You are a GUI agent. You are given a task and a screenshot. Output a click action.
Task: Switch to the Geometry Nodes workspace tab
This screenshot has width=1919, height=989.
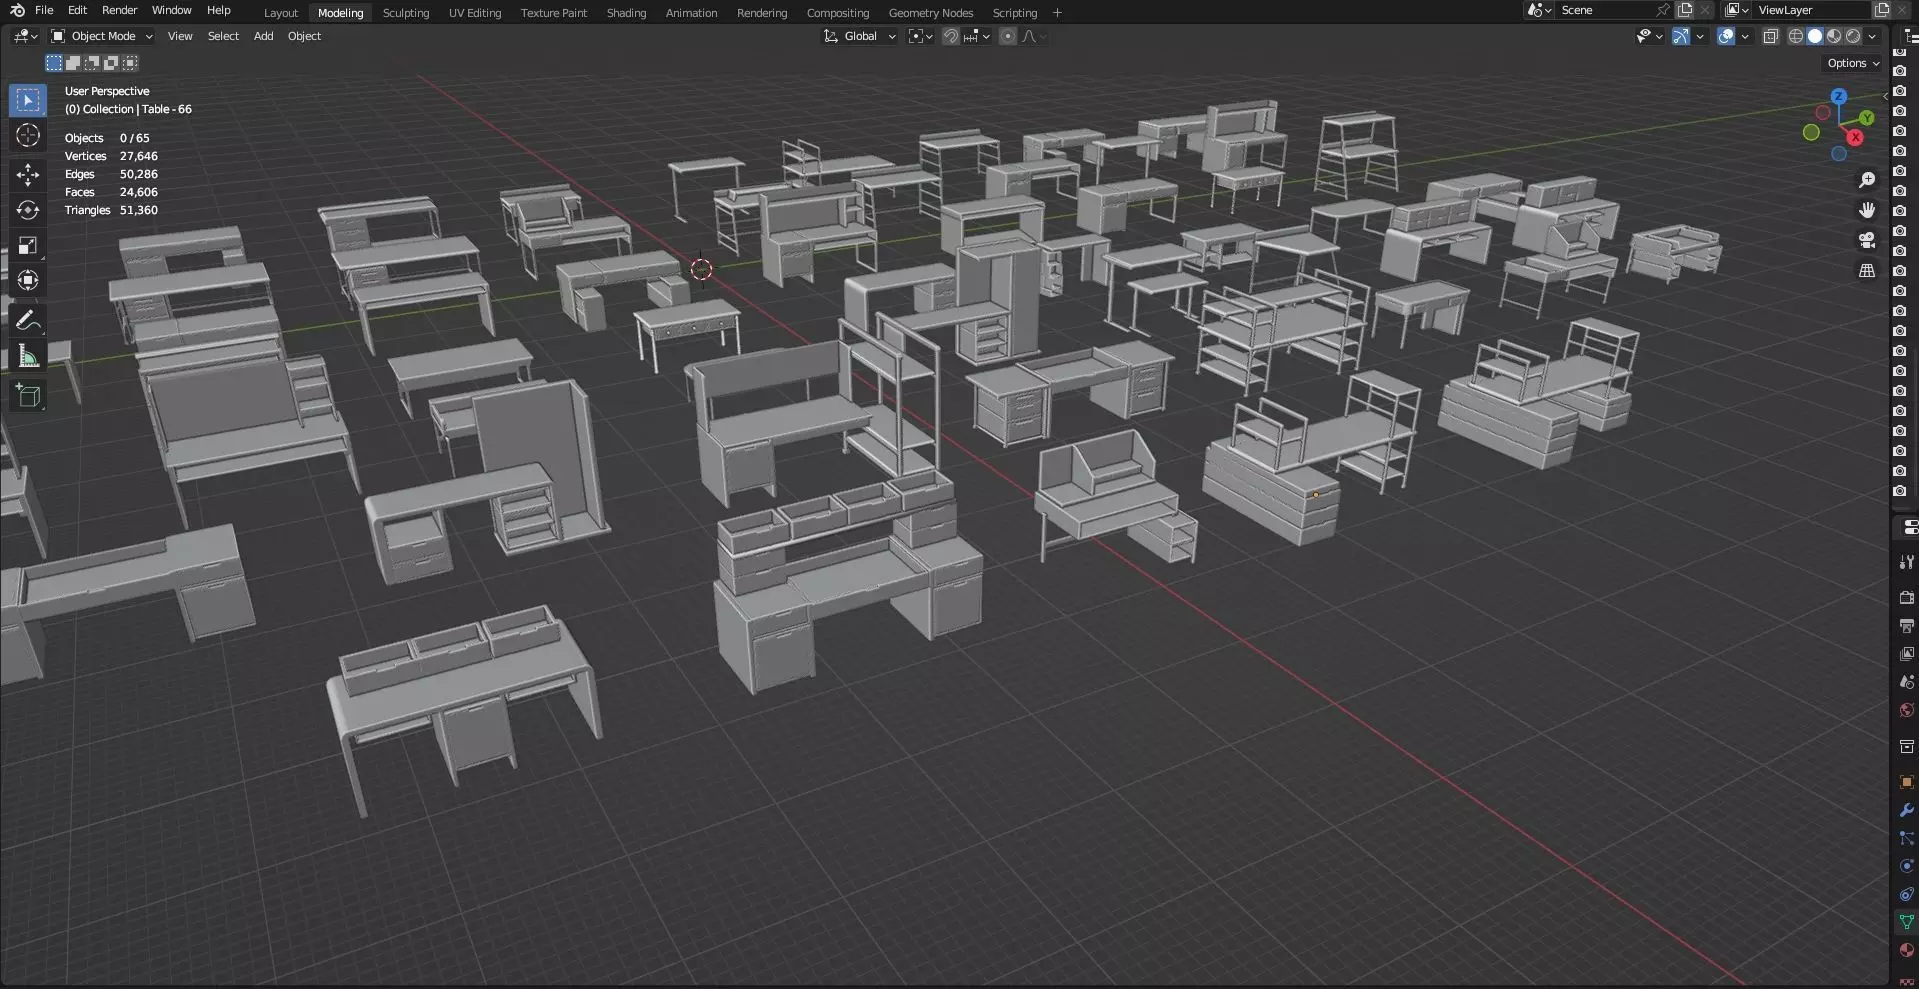(x=931, y=13)
